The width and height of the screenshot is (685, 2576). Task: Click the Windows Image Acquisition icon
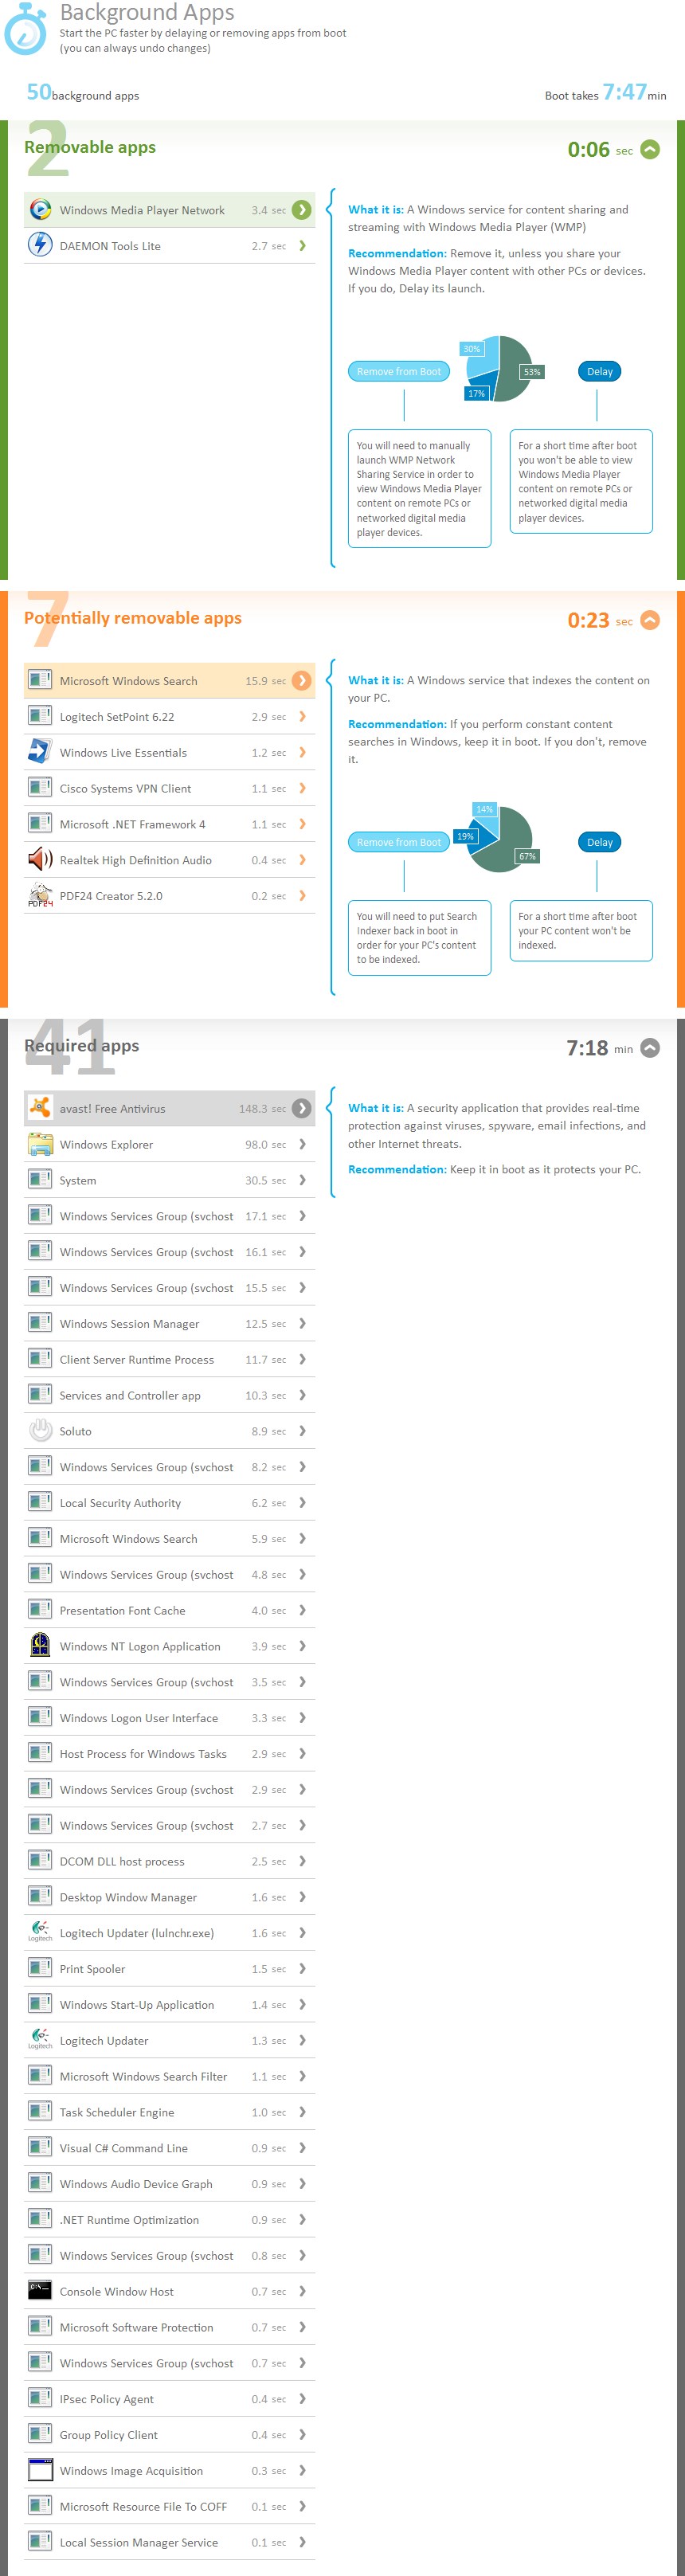(40, 2470)
